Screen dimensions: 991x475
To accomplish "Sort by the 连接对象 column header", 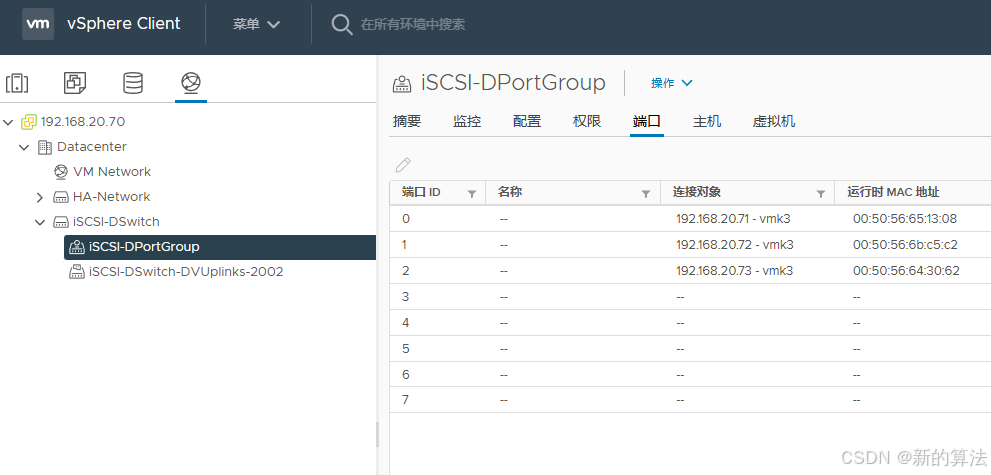I will tap(696, 192).
